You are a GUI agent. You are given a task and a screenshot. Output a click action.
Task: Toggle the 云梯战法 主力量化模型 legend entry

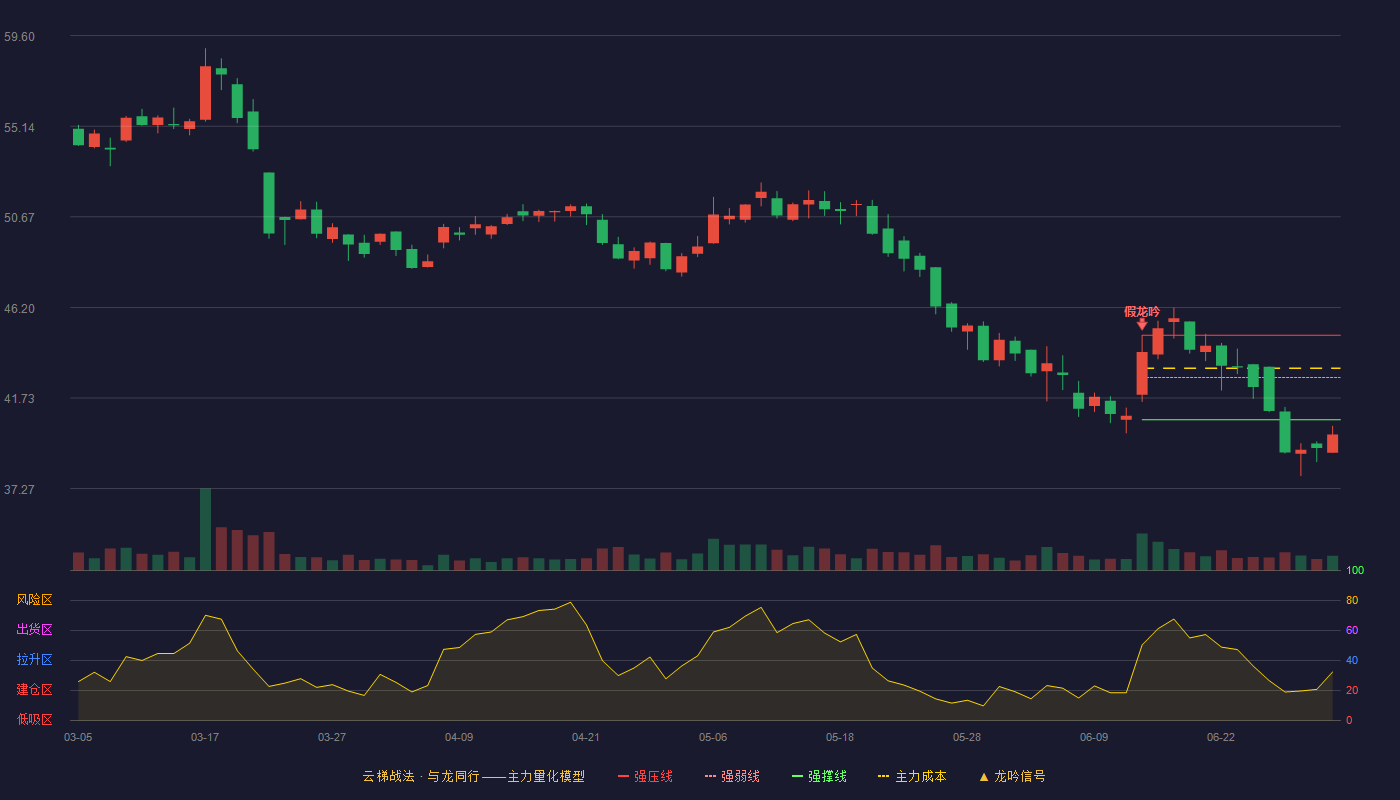[474, 776]
